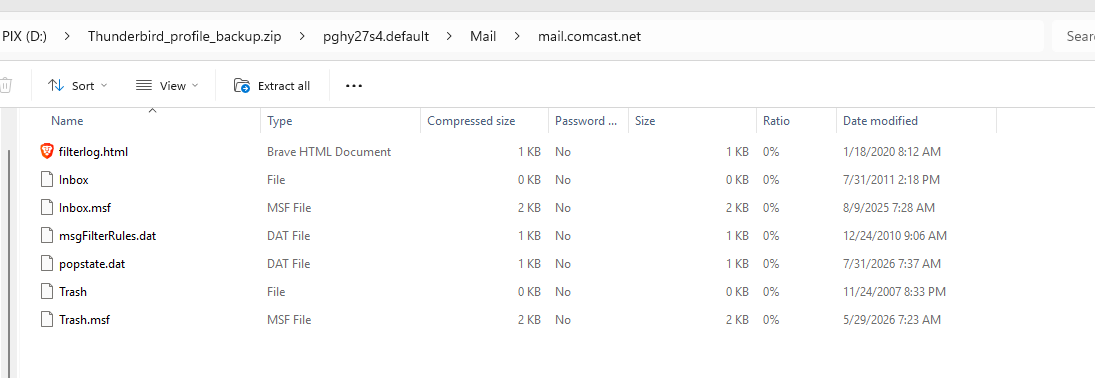Open the View dropdown

pos(167,86)
